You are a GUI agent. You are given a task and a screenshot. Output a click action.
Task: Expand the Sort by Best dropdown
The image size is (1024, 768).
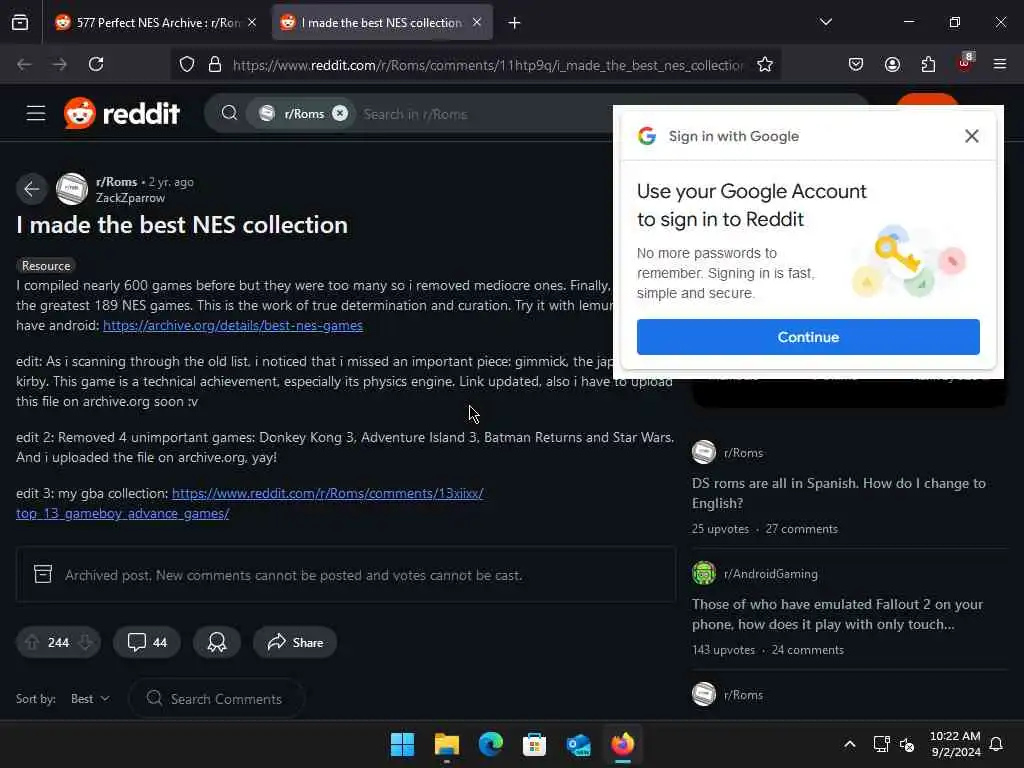90,699
